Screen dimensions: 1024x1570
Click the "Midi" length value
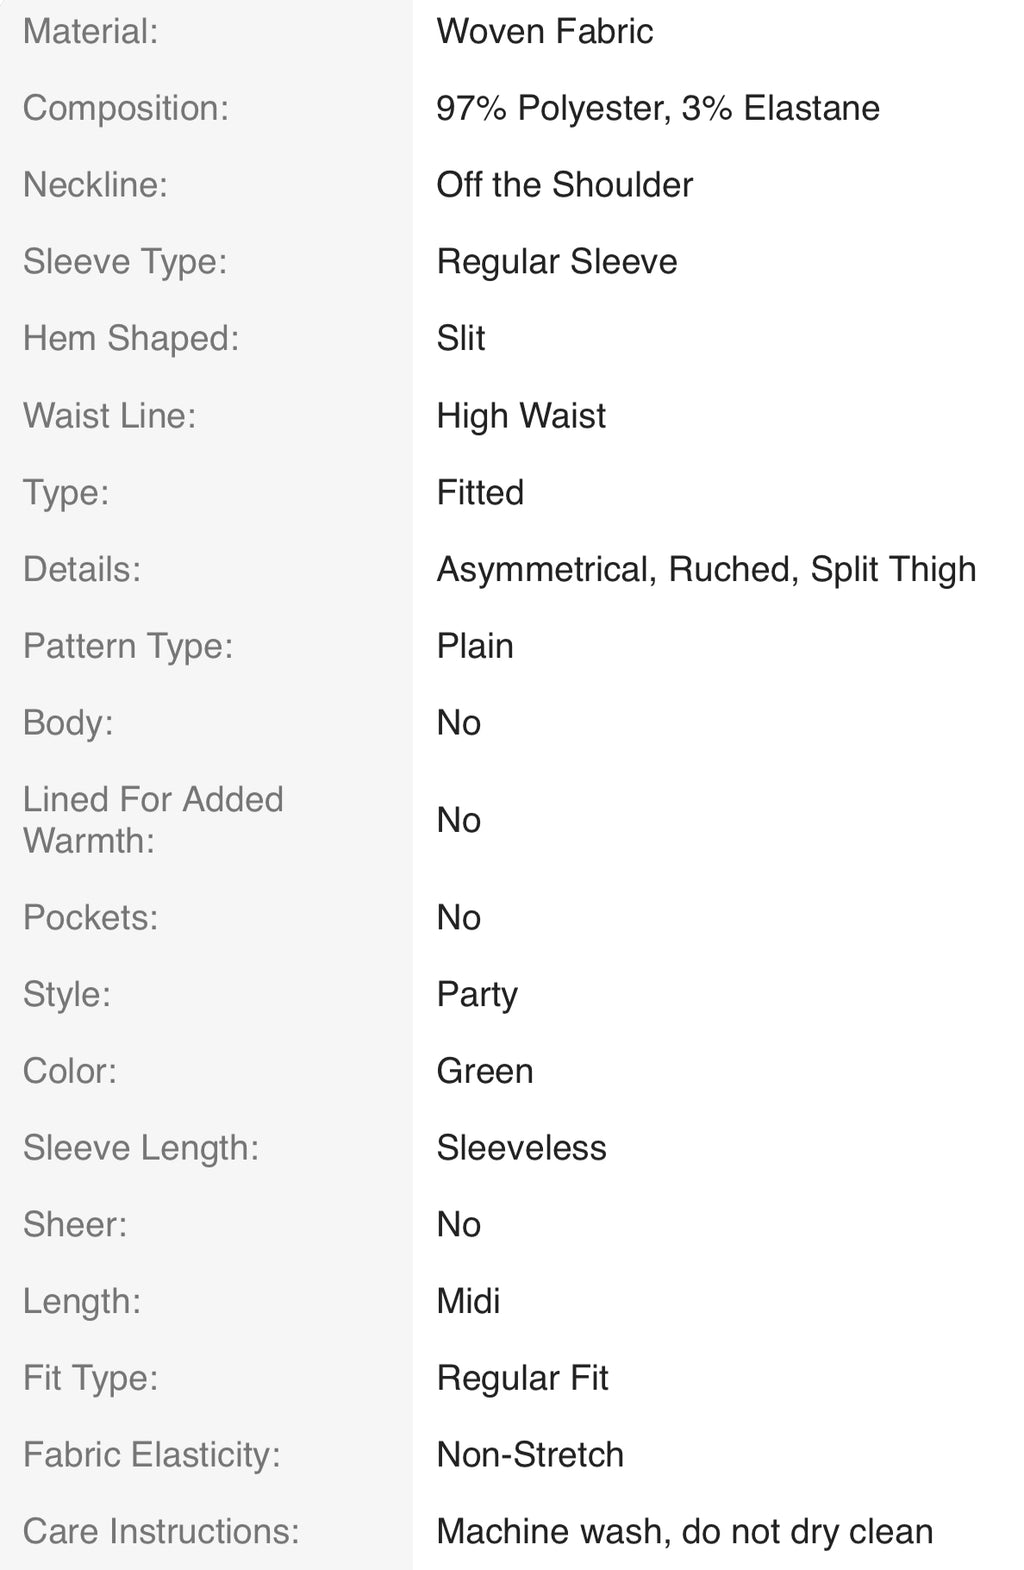click(x=468, y=1302)
